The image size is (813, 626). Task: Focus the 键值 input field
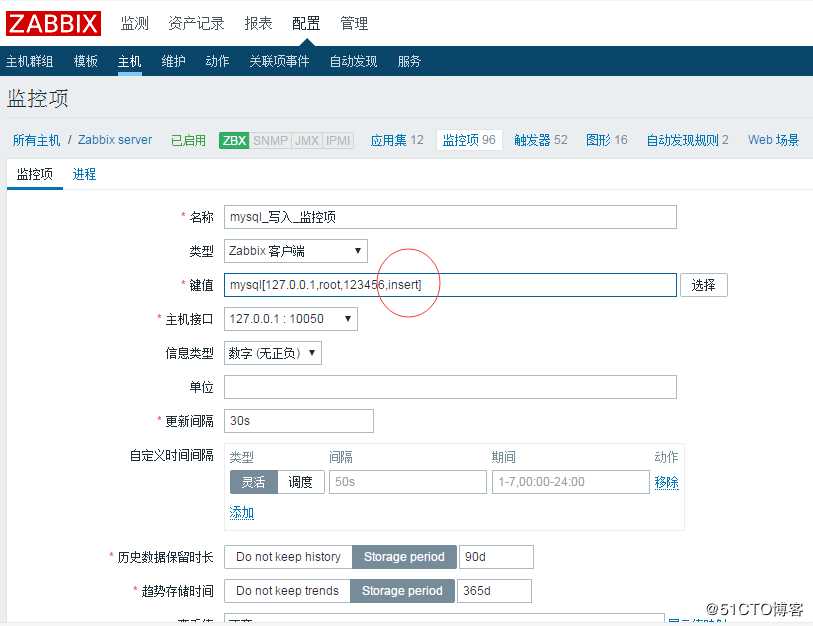pyautogui.click(x=450, y=285)
